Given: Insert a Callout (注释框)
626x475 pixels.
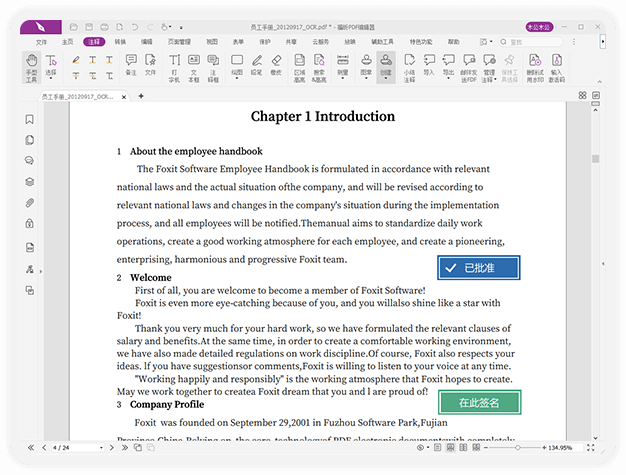Looking at the screenshot, I should 213,68.
